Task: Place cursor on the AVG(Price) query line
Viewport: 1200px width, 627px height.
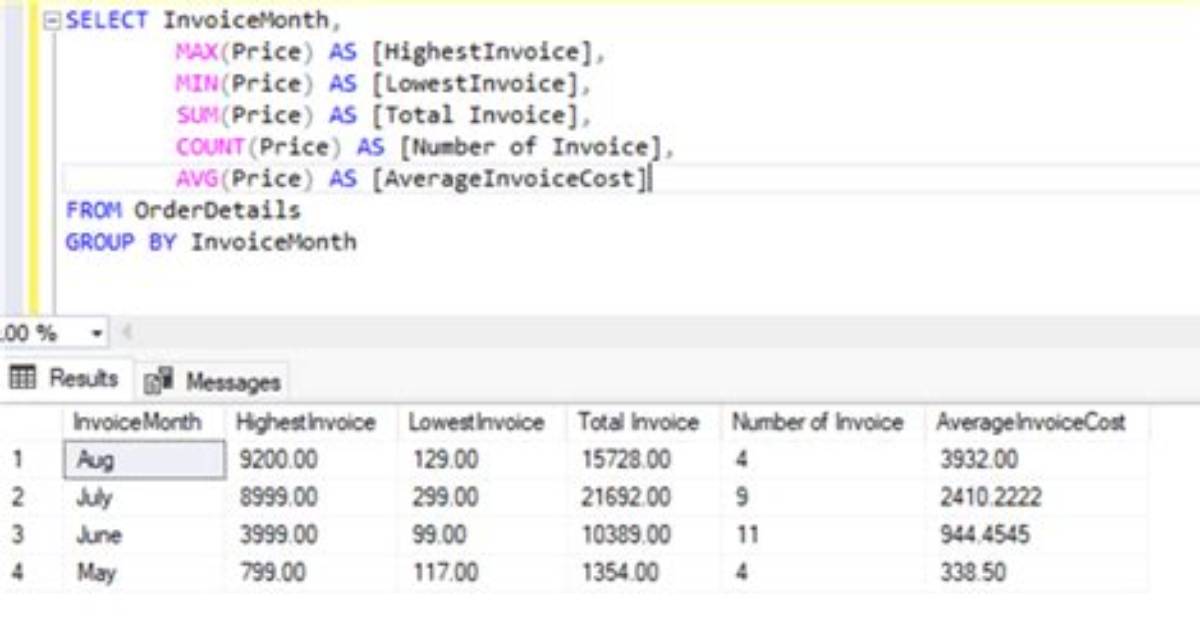Action: pyautogui.click(x=413, y=180)
